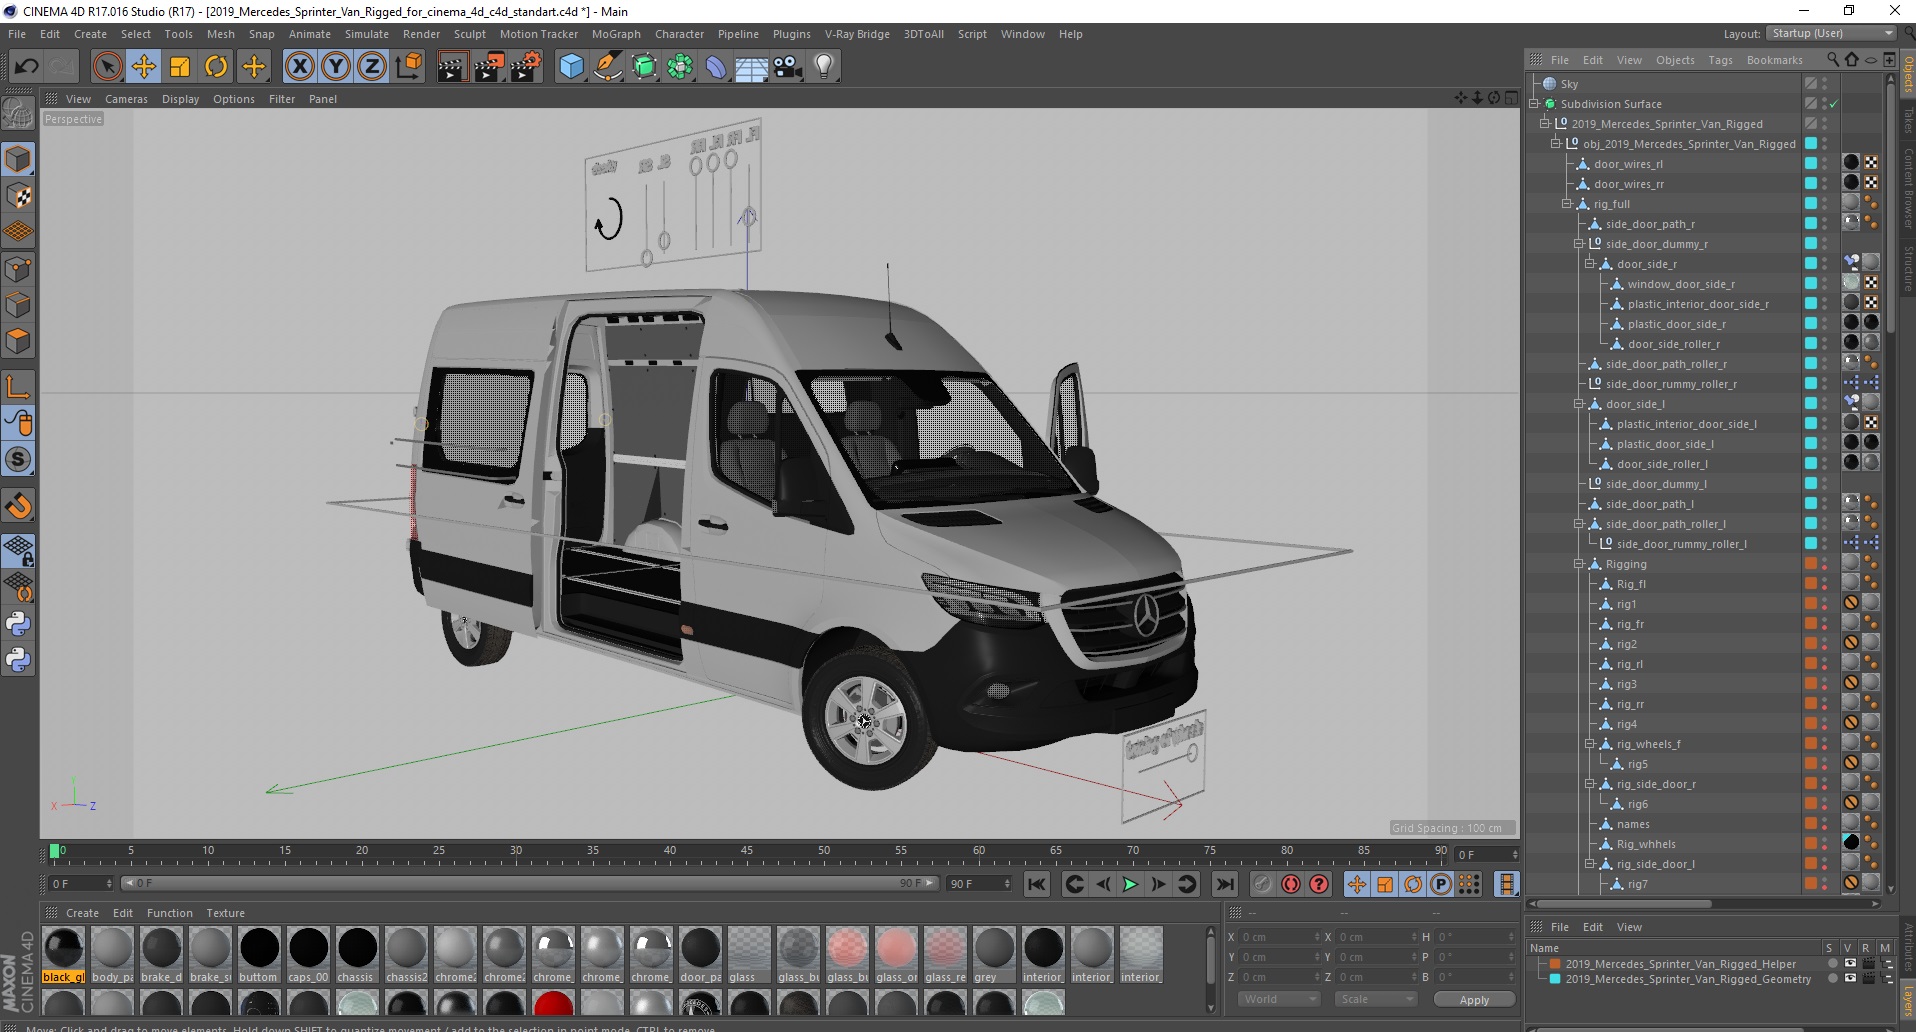This screenshot has height=1032, width=1916.
Task: Toggle X axis lock
Action: pyautogui.click(x=299, y=67)
